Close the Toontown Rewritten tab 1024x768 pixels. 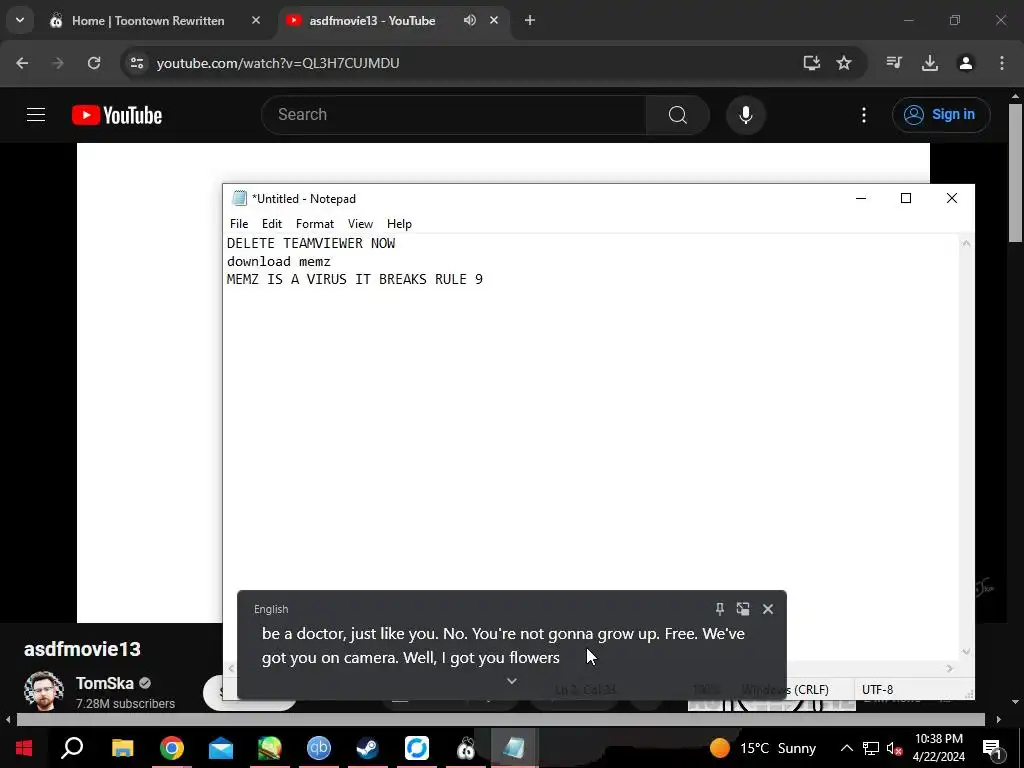(x=256, y=21)
